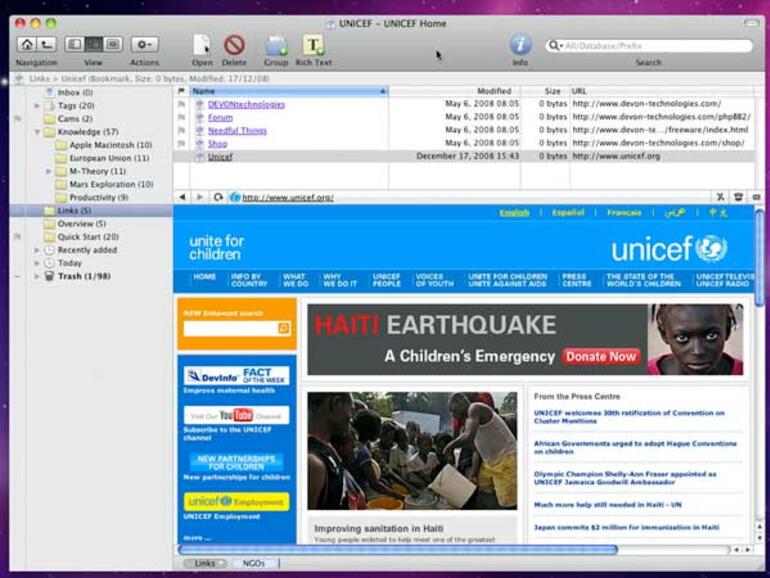The height and width of the screenshot is (578, 770).
Task: Click the Donate Now button
Action: 600,356
